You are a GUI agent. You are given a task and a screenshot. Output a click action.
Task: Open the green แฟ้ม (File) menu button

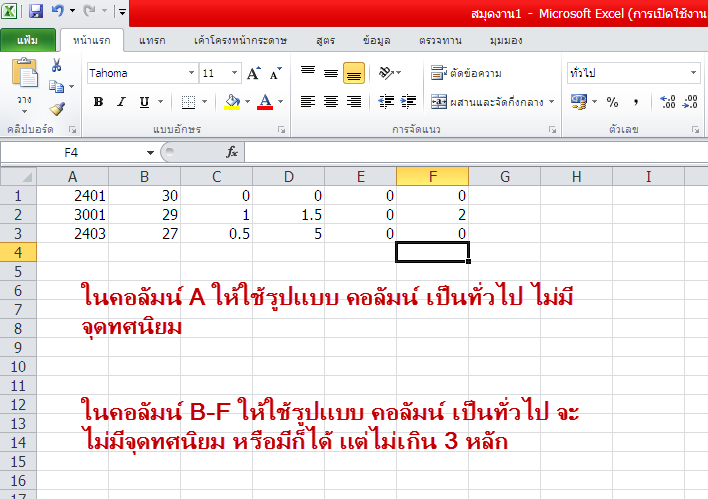tap(28, 41)
